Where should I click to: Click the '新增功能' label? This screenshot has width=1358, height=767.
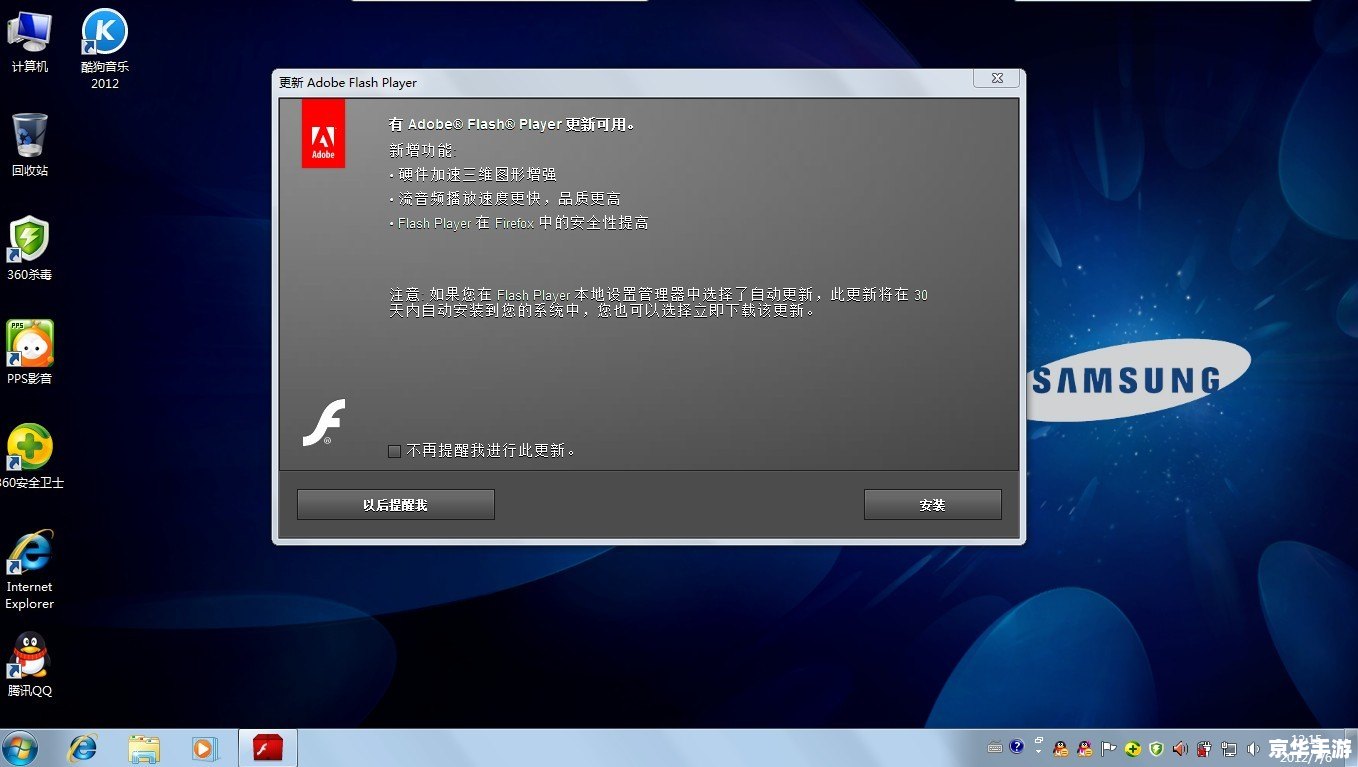[x=422, y=150]
